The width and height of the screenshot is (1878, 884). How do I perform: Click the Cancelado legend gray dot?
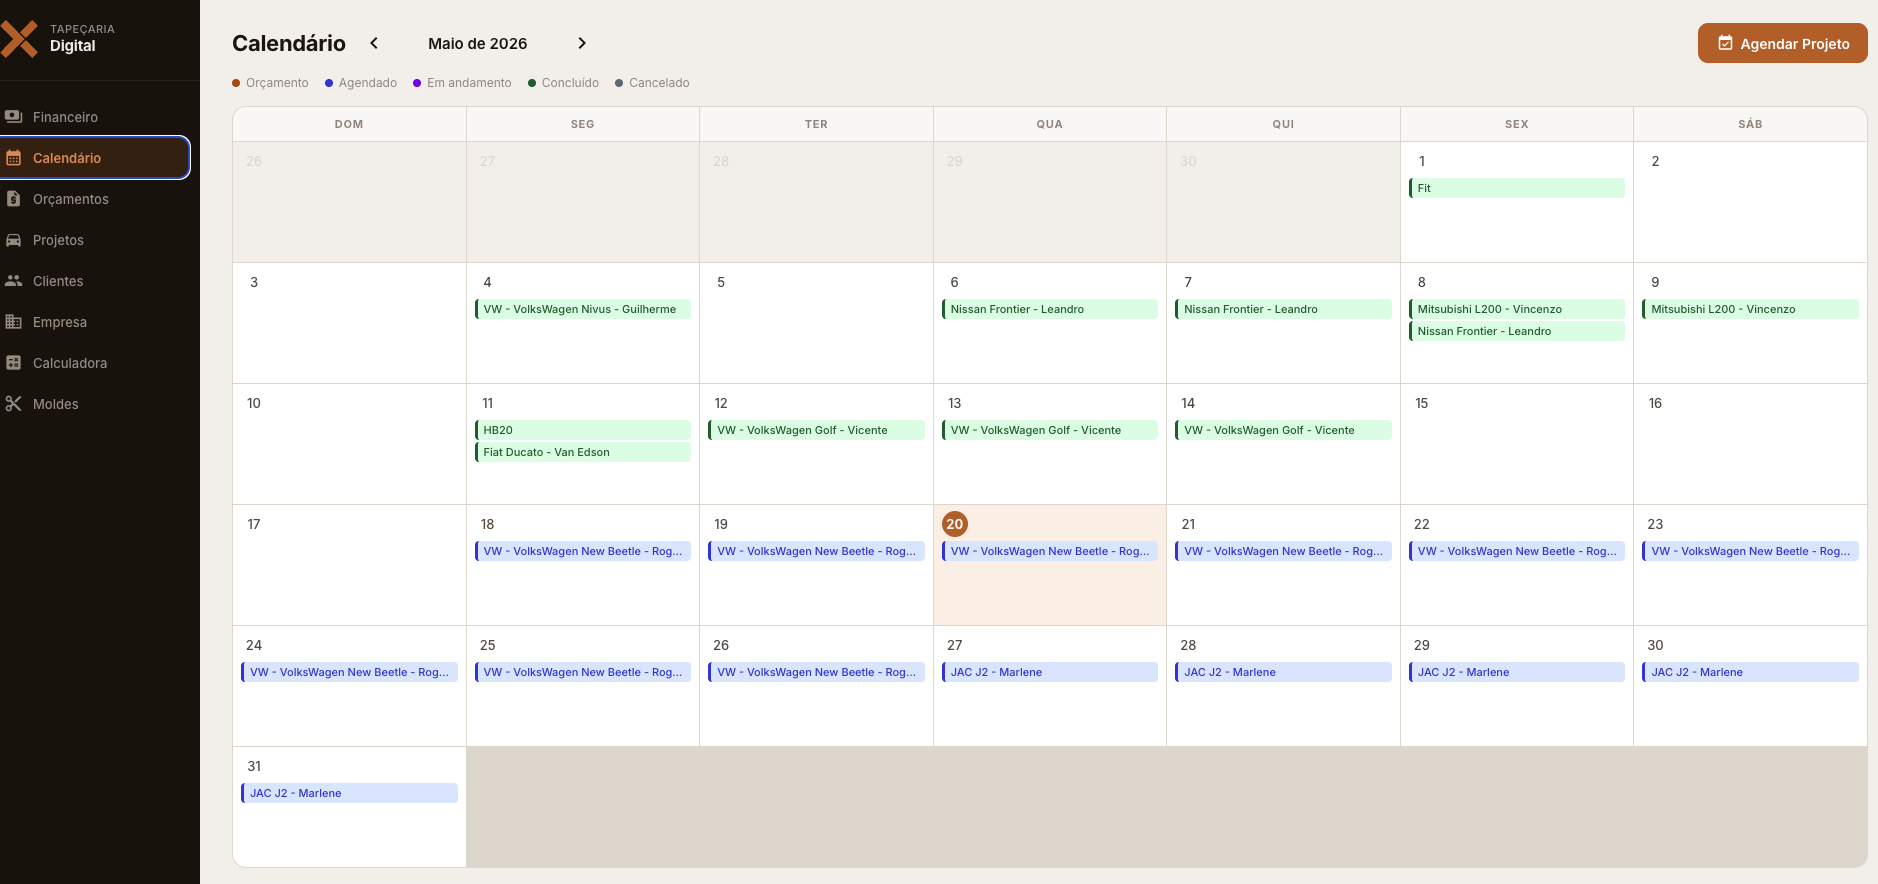[x=619, y=83]
